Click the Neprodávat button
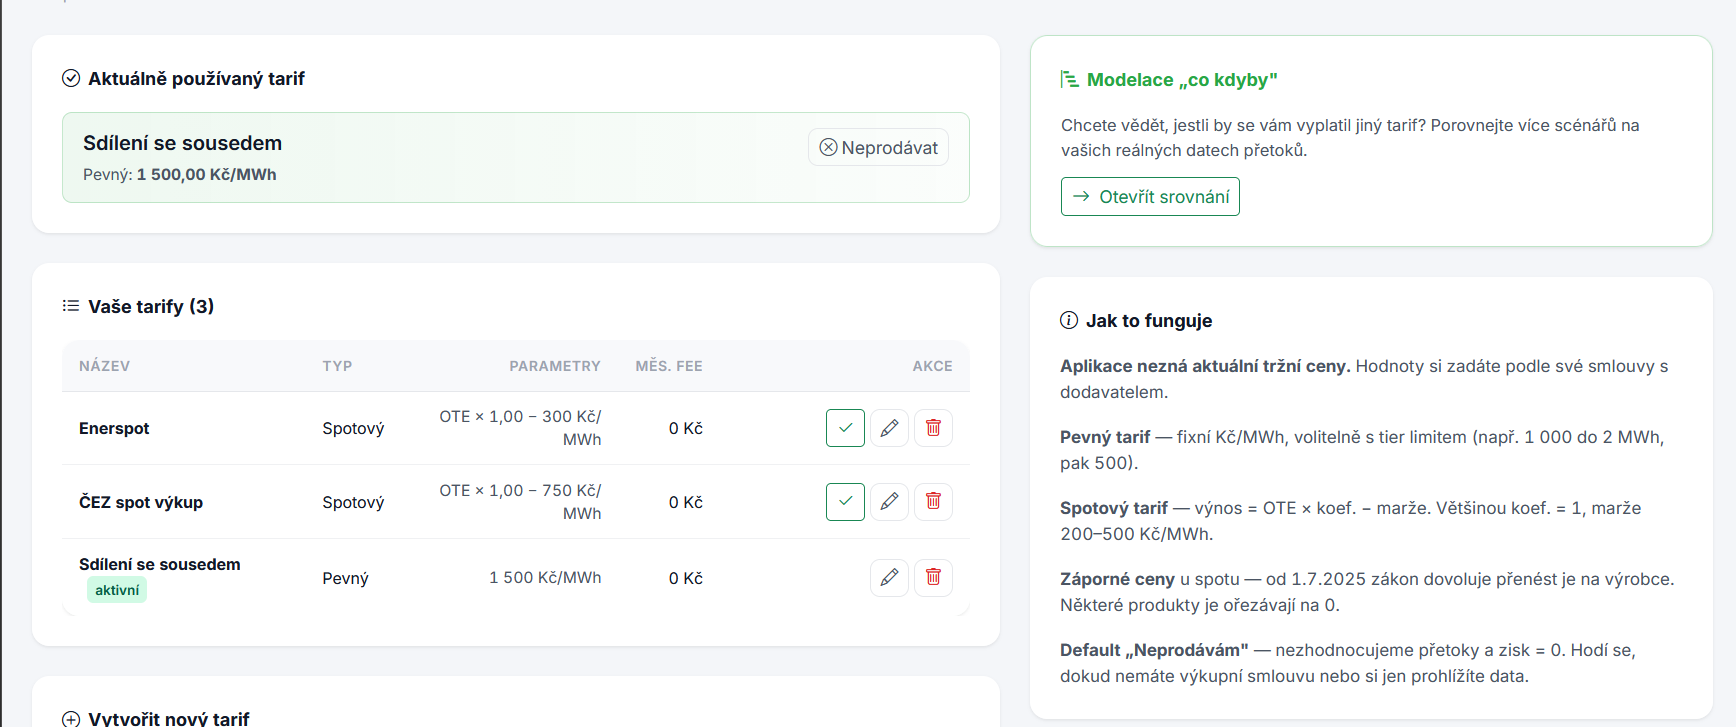 point(878,148)
